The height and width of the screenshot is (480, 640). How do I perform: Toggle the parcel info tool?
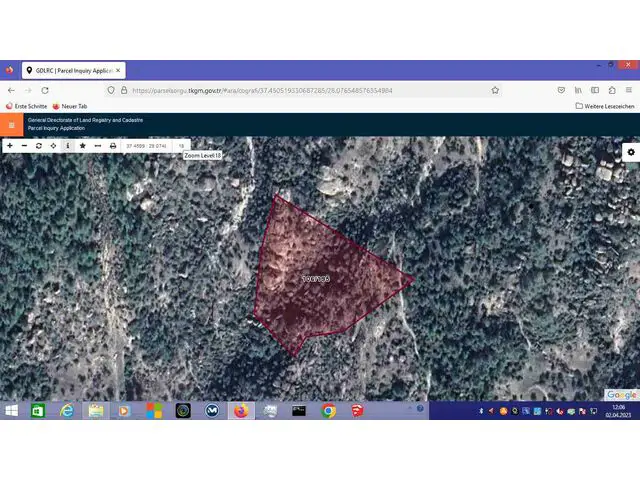click(x=68, y=146)
